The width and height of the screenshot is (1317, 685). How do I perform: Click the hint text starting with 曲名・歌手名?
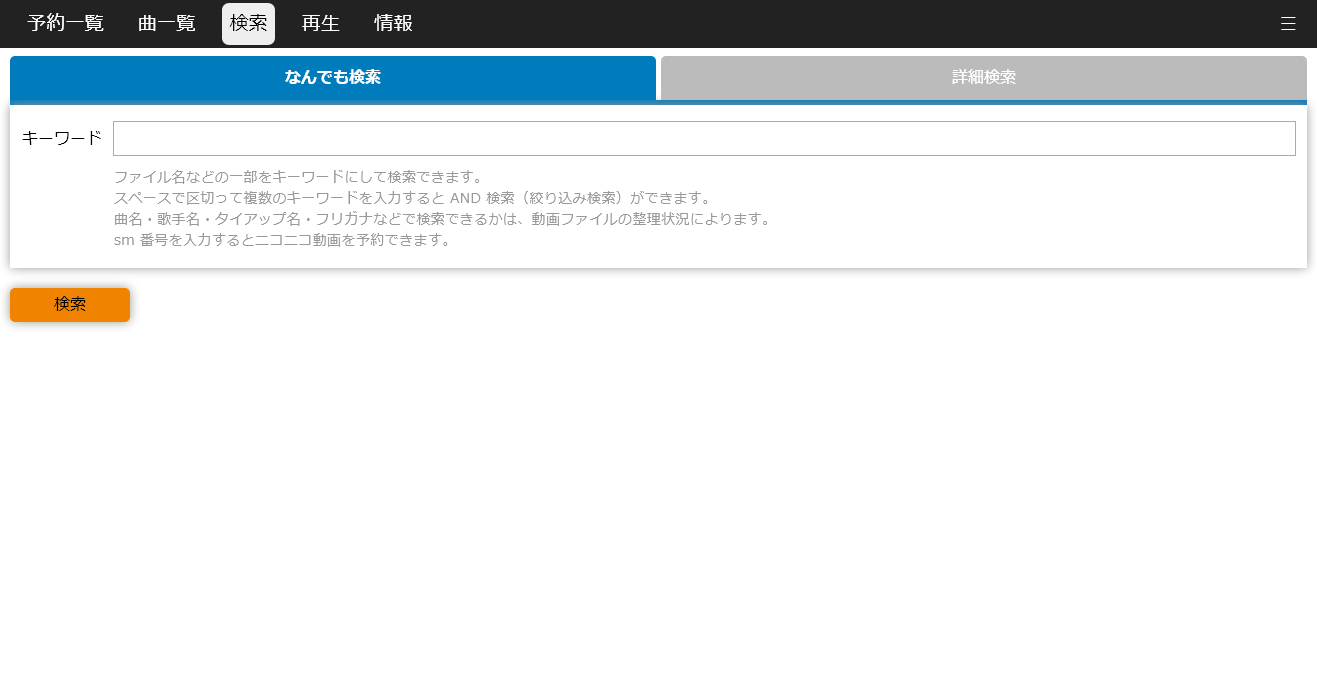pyautogui.click(x=445, y=219)
